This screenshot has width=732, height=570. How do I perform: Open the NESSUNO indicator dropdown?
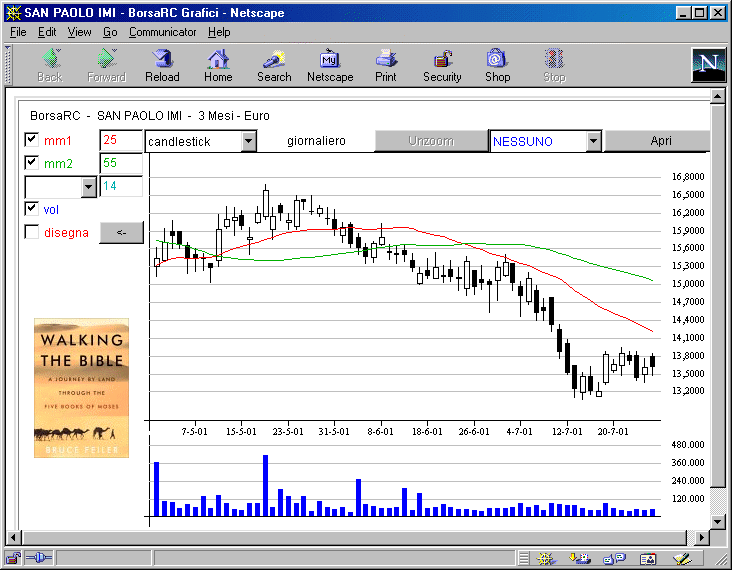pyautogui.click(x=593, y=141)
